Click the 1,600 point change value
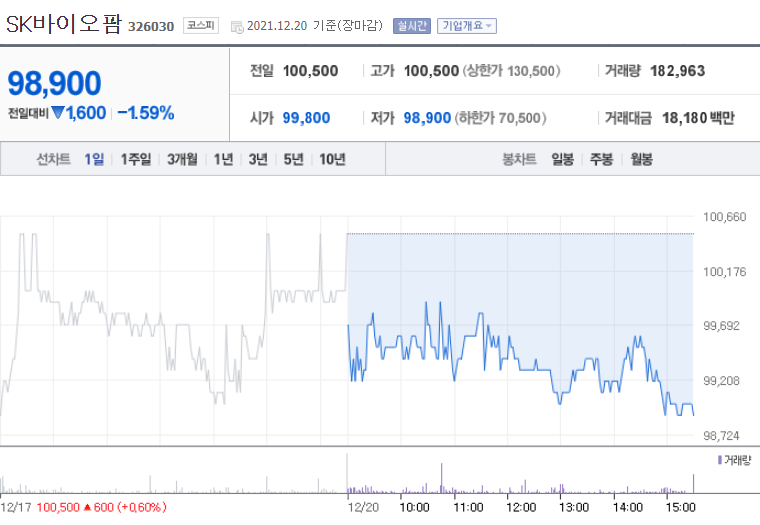The image size is (760, 525). coord(86,113)
